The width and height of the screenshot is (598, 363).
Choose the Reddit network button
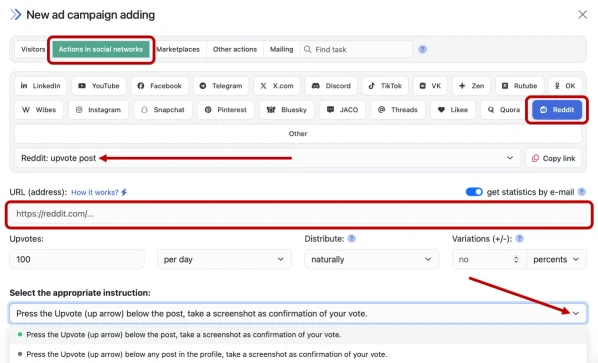pos(557,110)
